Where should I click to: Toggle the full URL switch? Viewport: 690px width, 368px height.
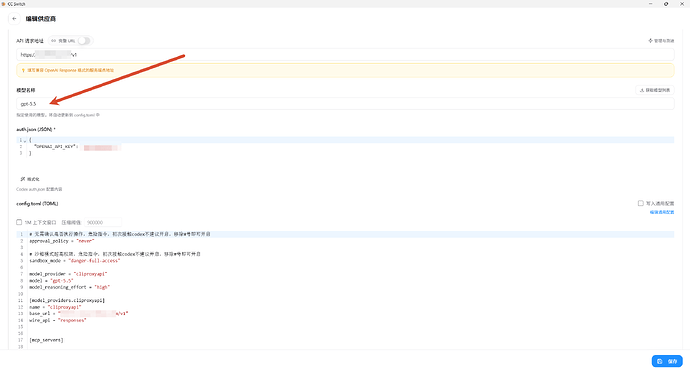point(84,40)
